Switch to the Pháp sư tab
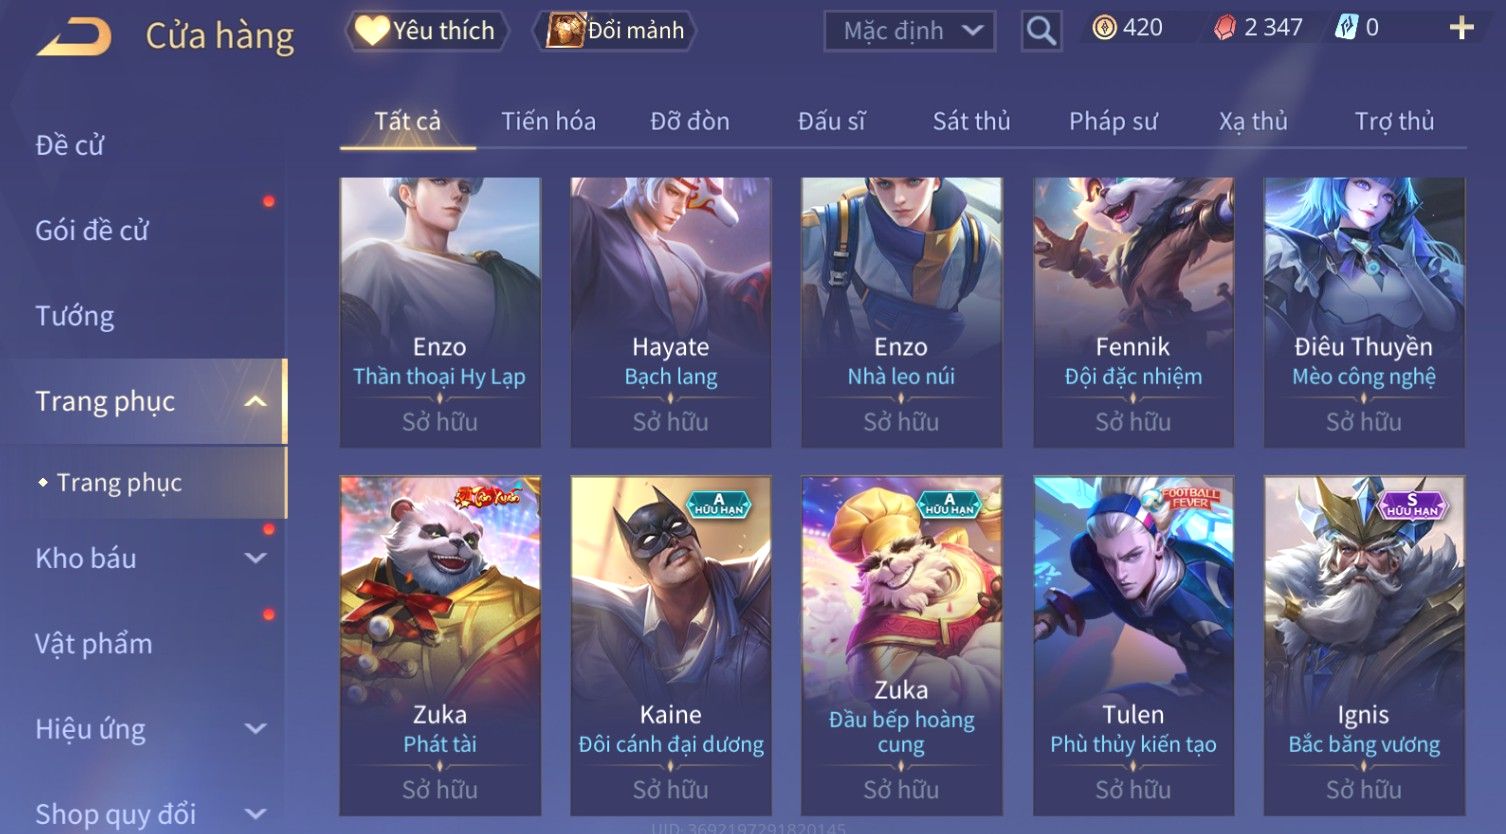Screen dimensions: 1506x834 point(1113,122)
